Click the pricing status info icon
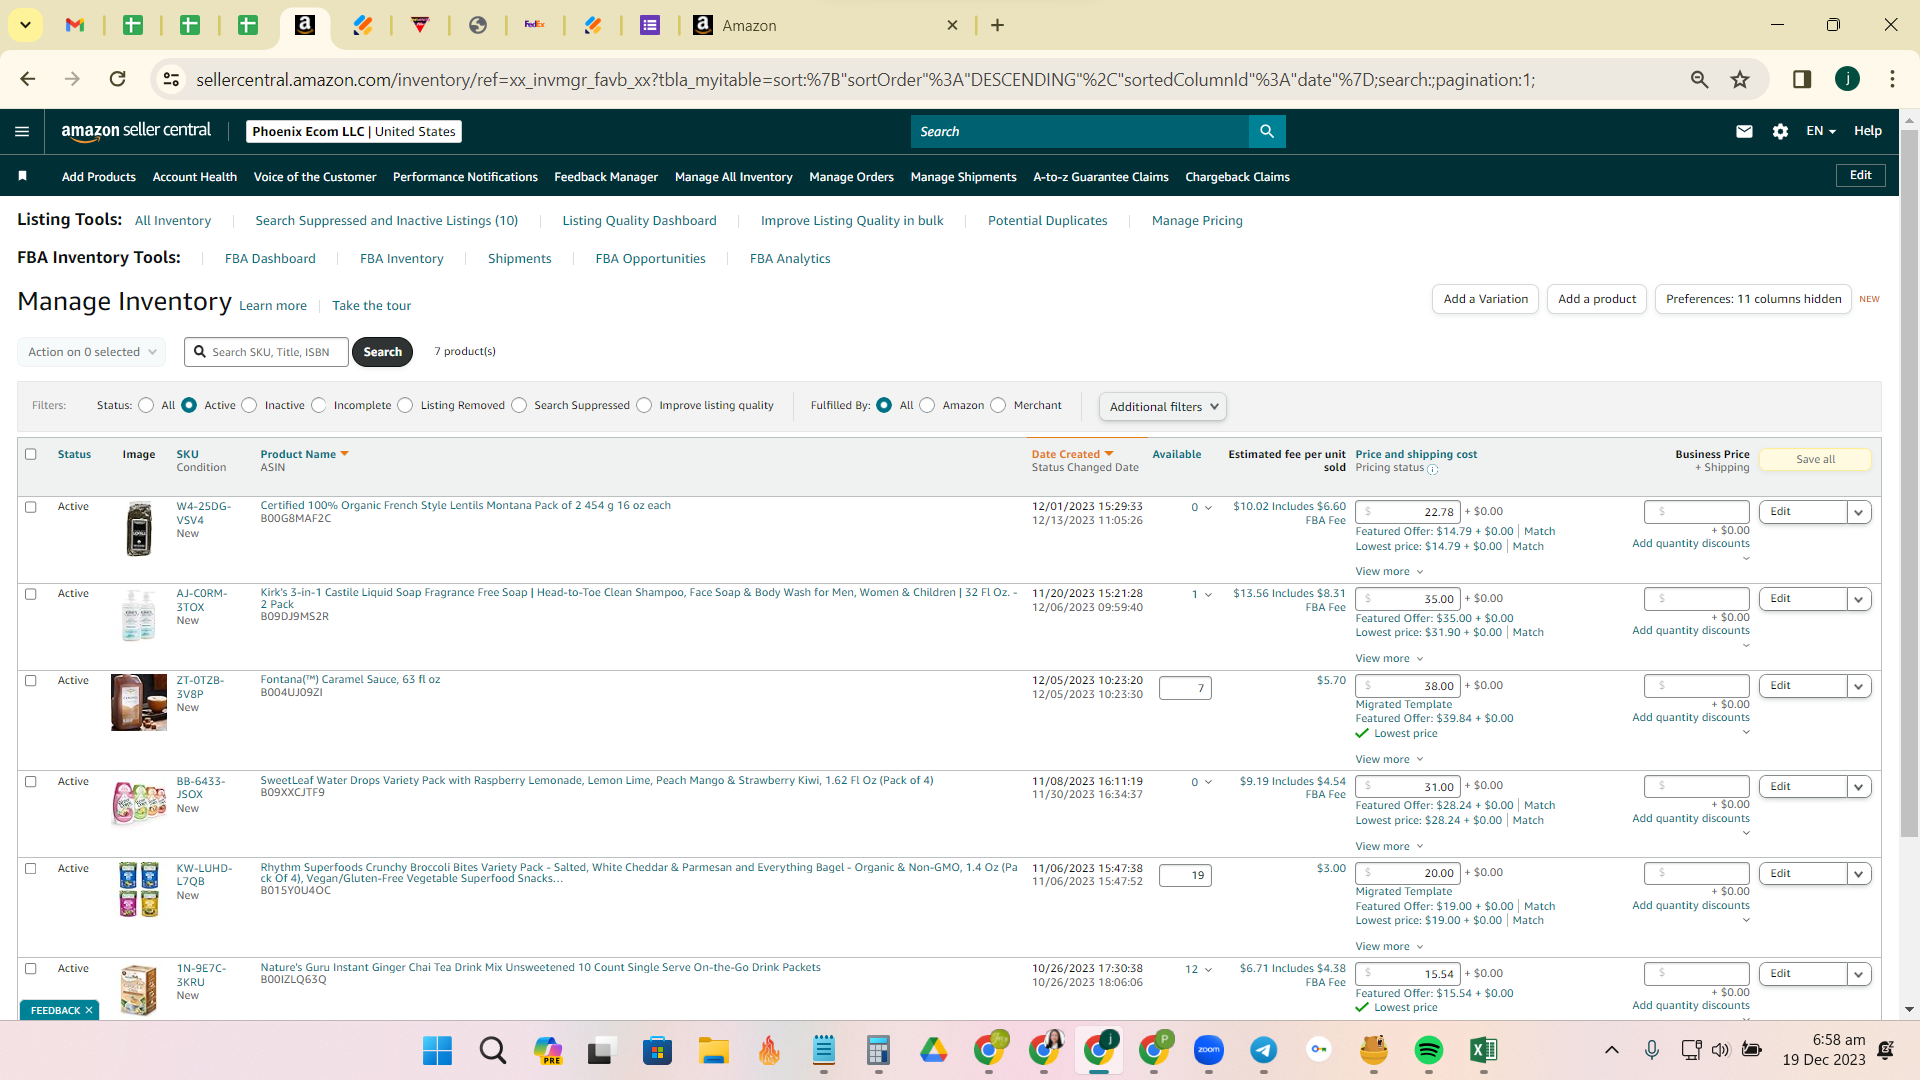 [1432, 469]
